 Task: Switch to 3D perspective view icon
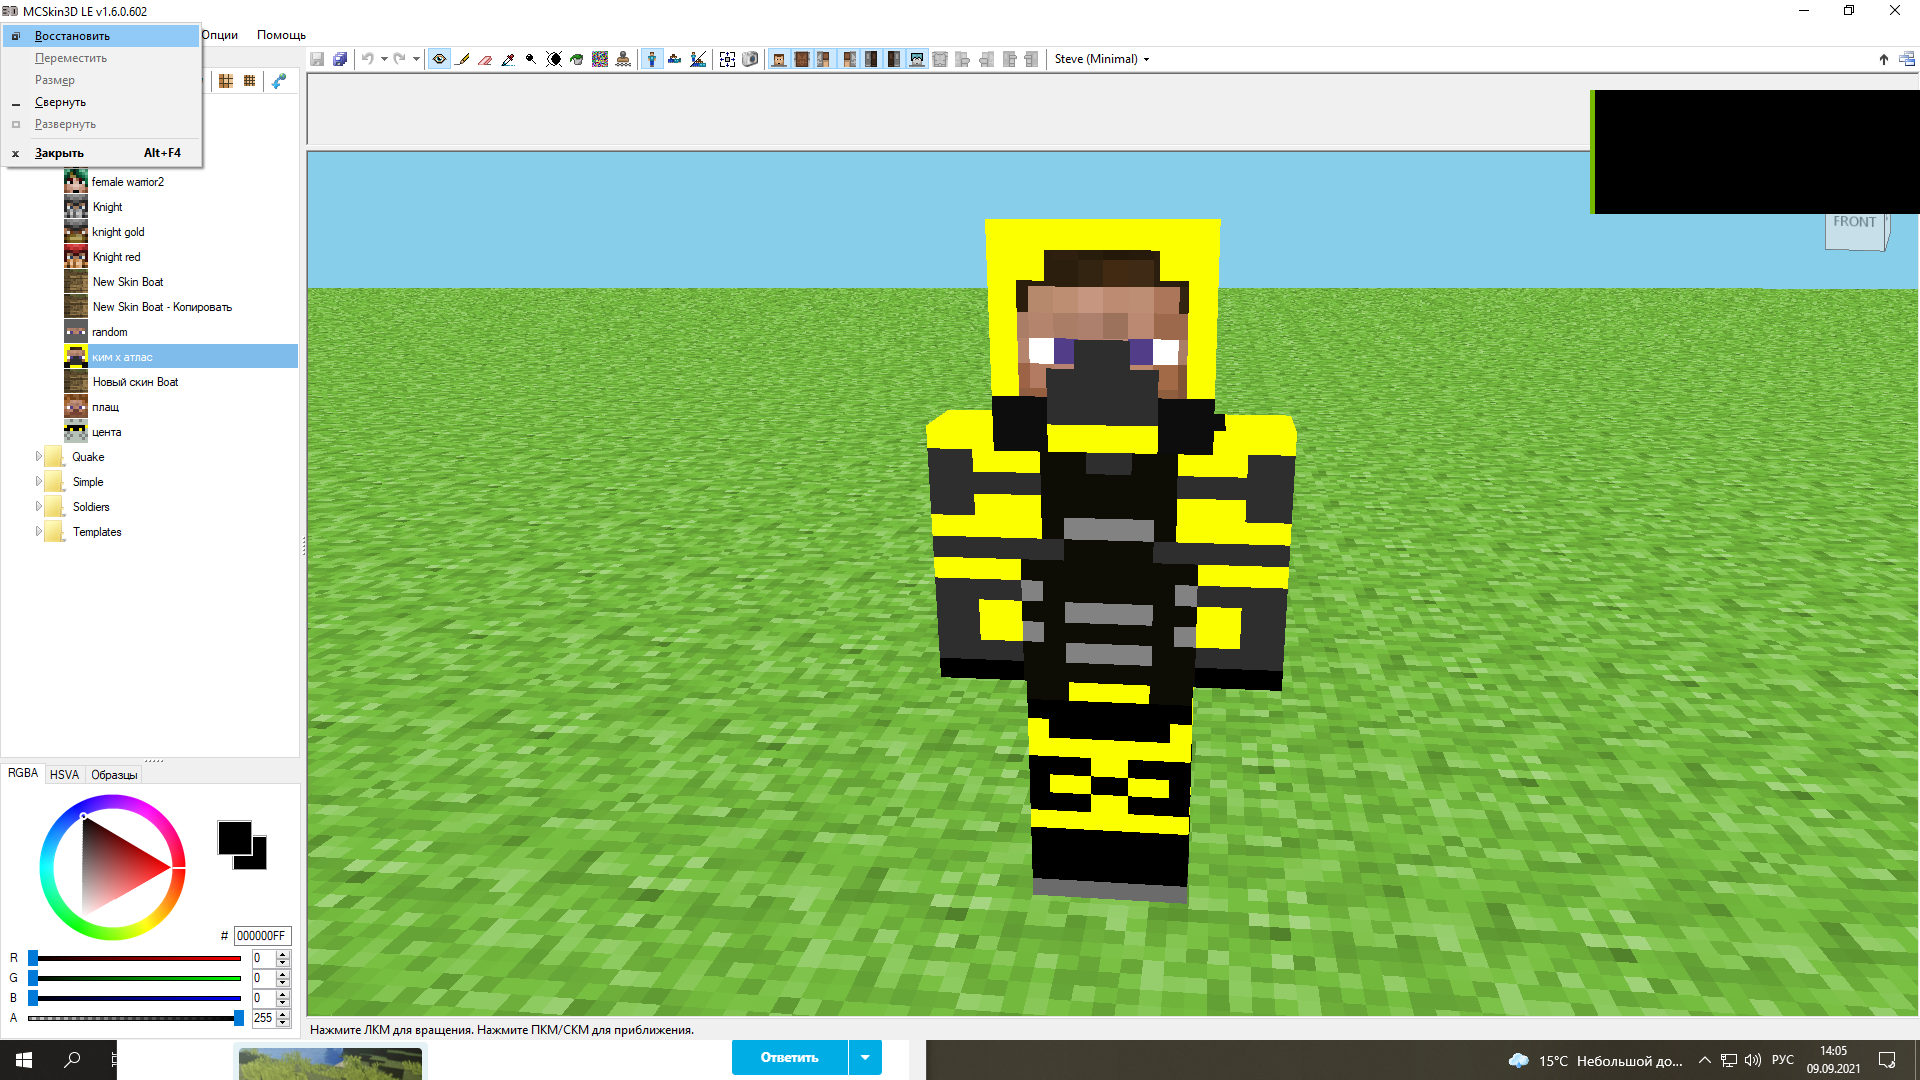(x=652, y=59)
